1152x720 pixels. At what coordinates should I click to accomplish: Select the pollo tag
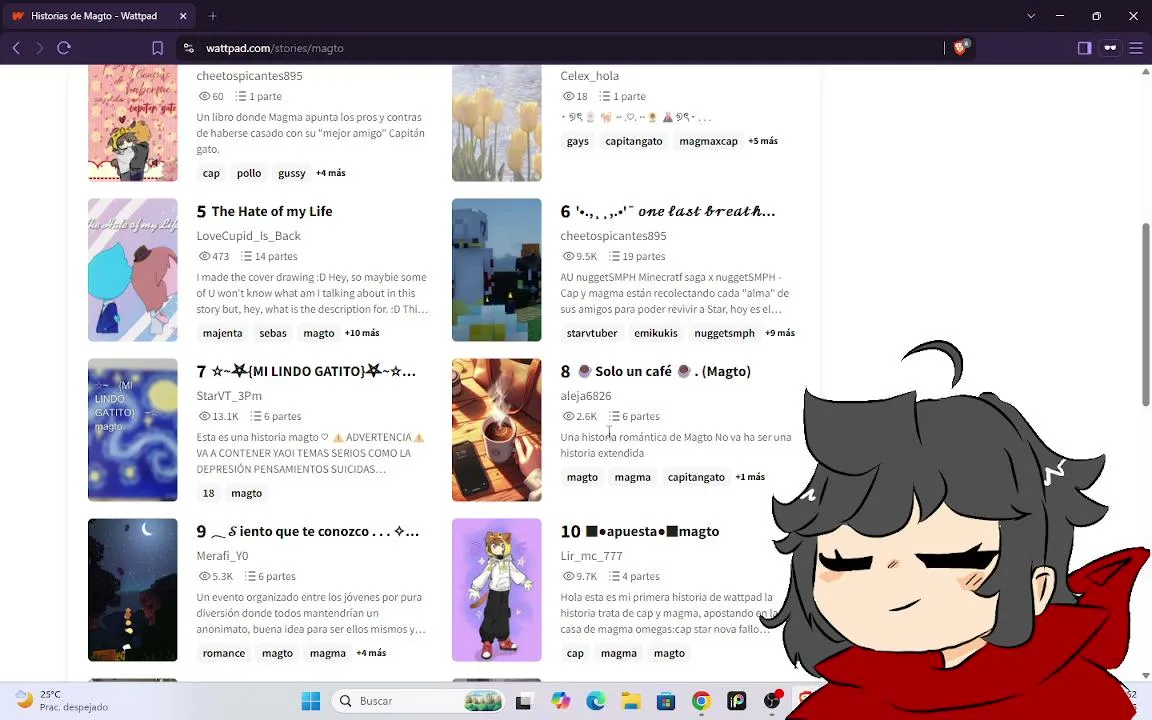tap(249, 173)
